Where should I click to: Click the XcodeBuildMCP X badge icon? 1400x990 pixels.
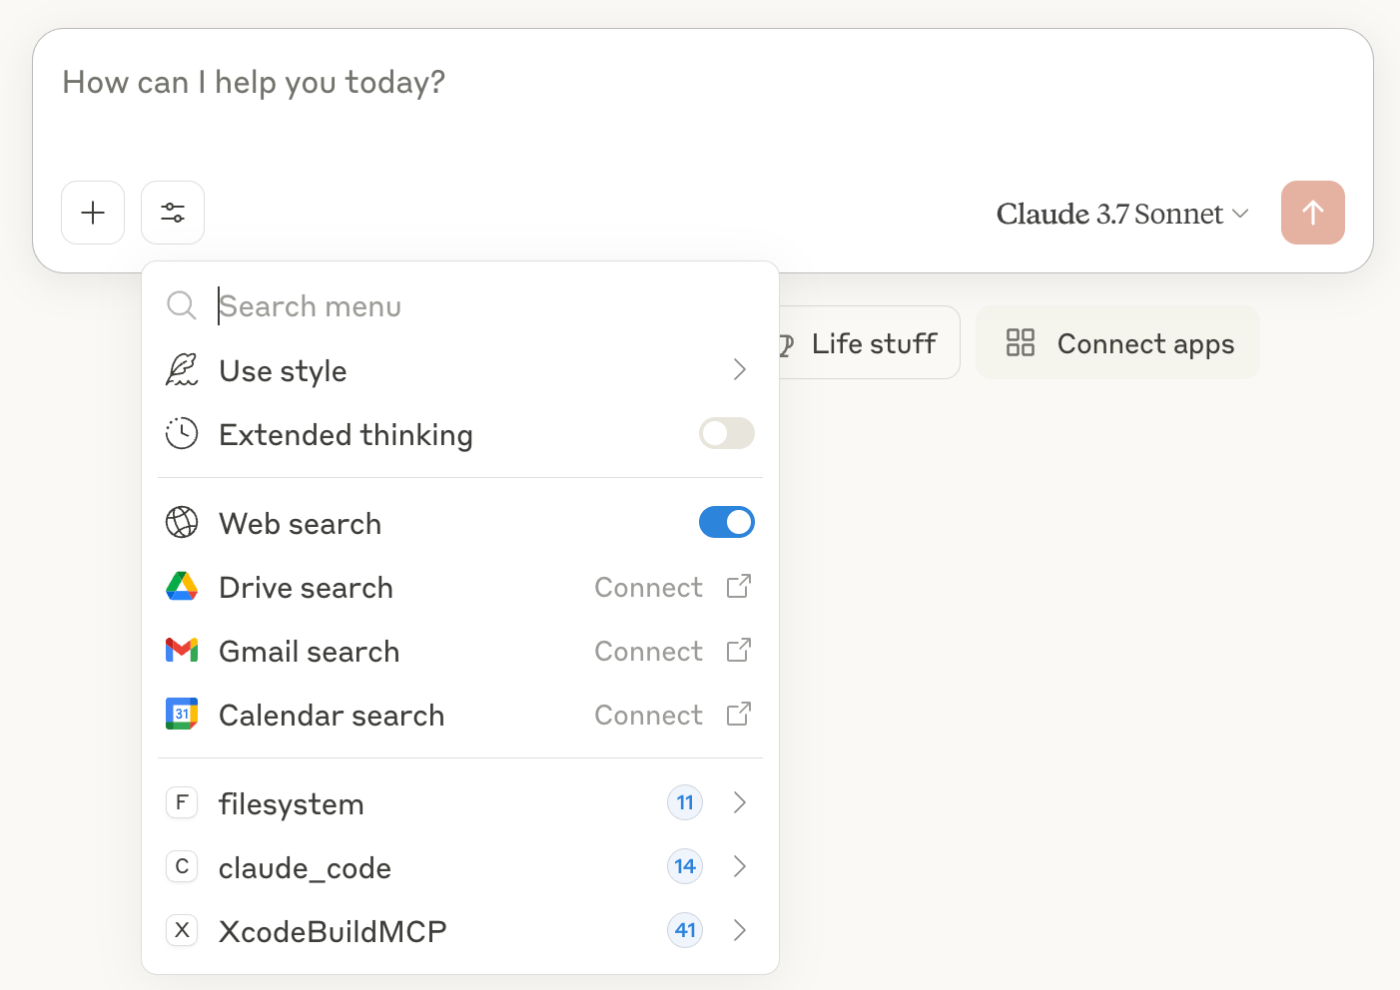click(x=182, y=930)
